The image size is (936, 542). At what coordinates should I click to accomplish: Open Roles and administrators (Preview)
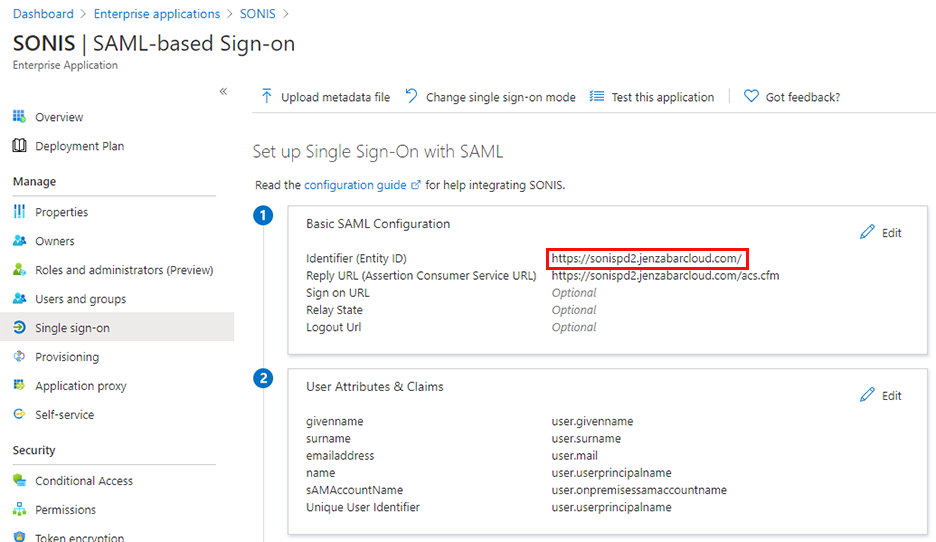[124, 270]
